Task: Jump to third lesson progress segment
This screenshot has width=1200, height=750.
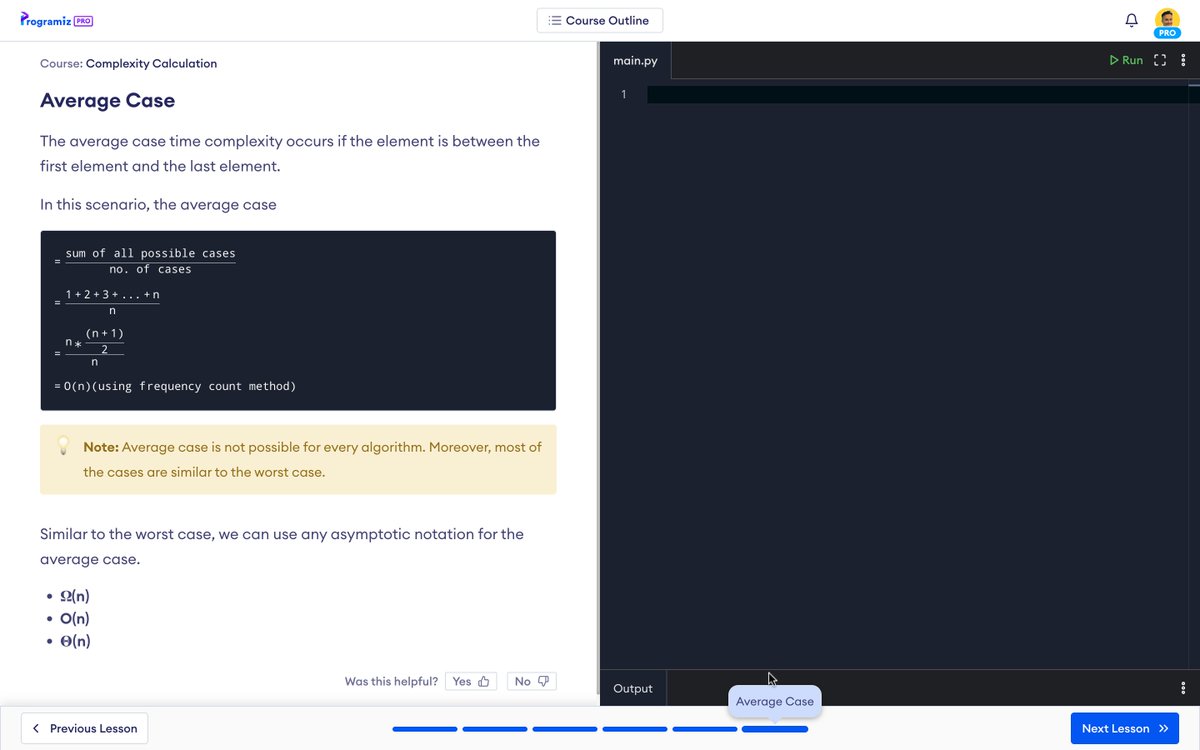Action: point(565,729)
